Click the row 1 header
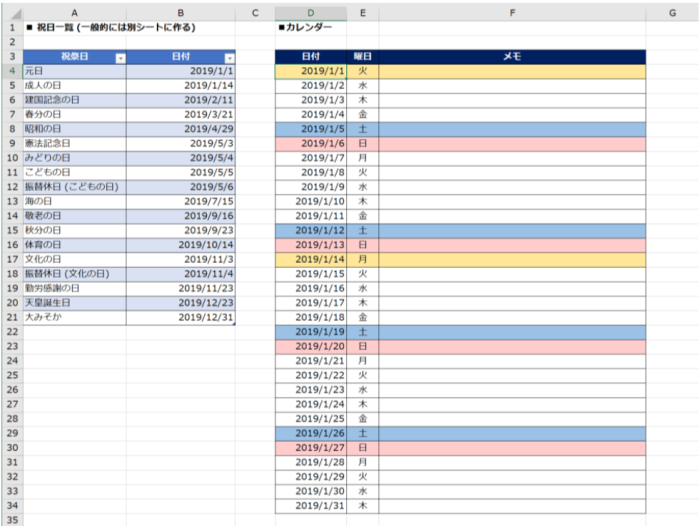 pyautogui.click(x=11, y=28)
